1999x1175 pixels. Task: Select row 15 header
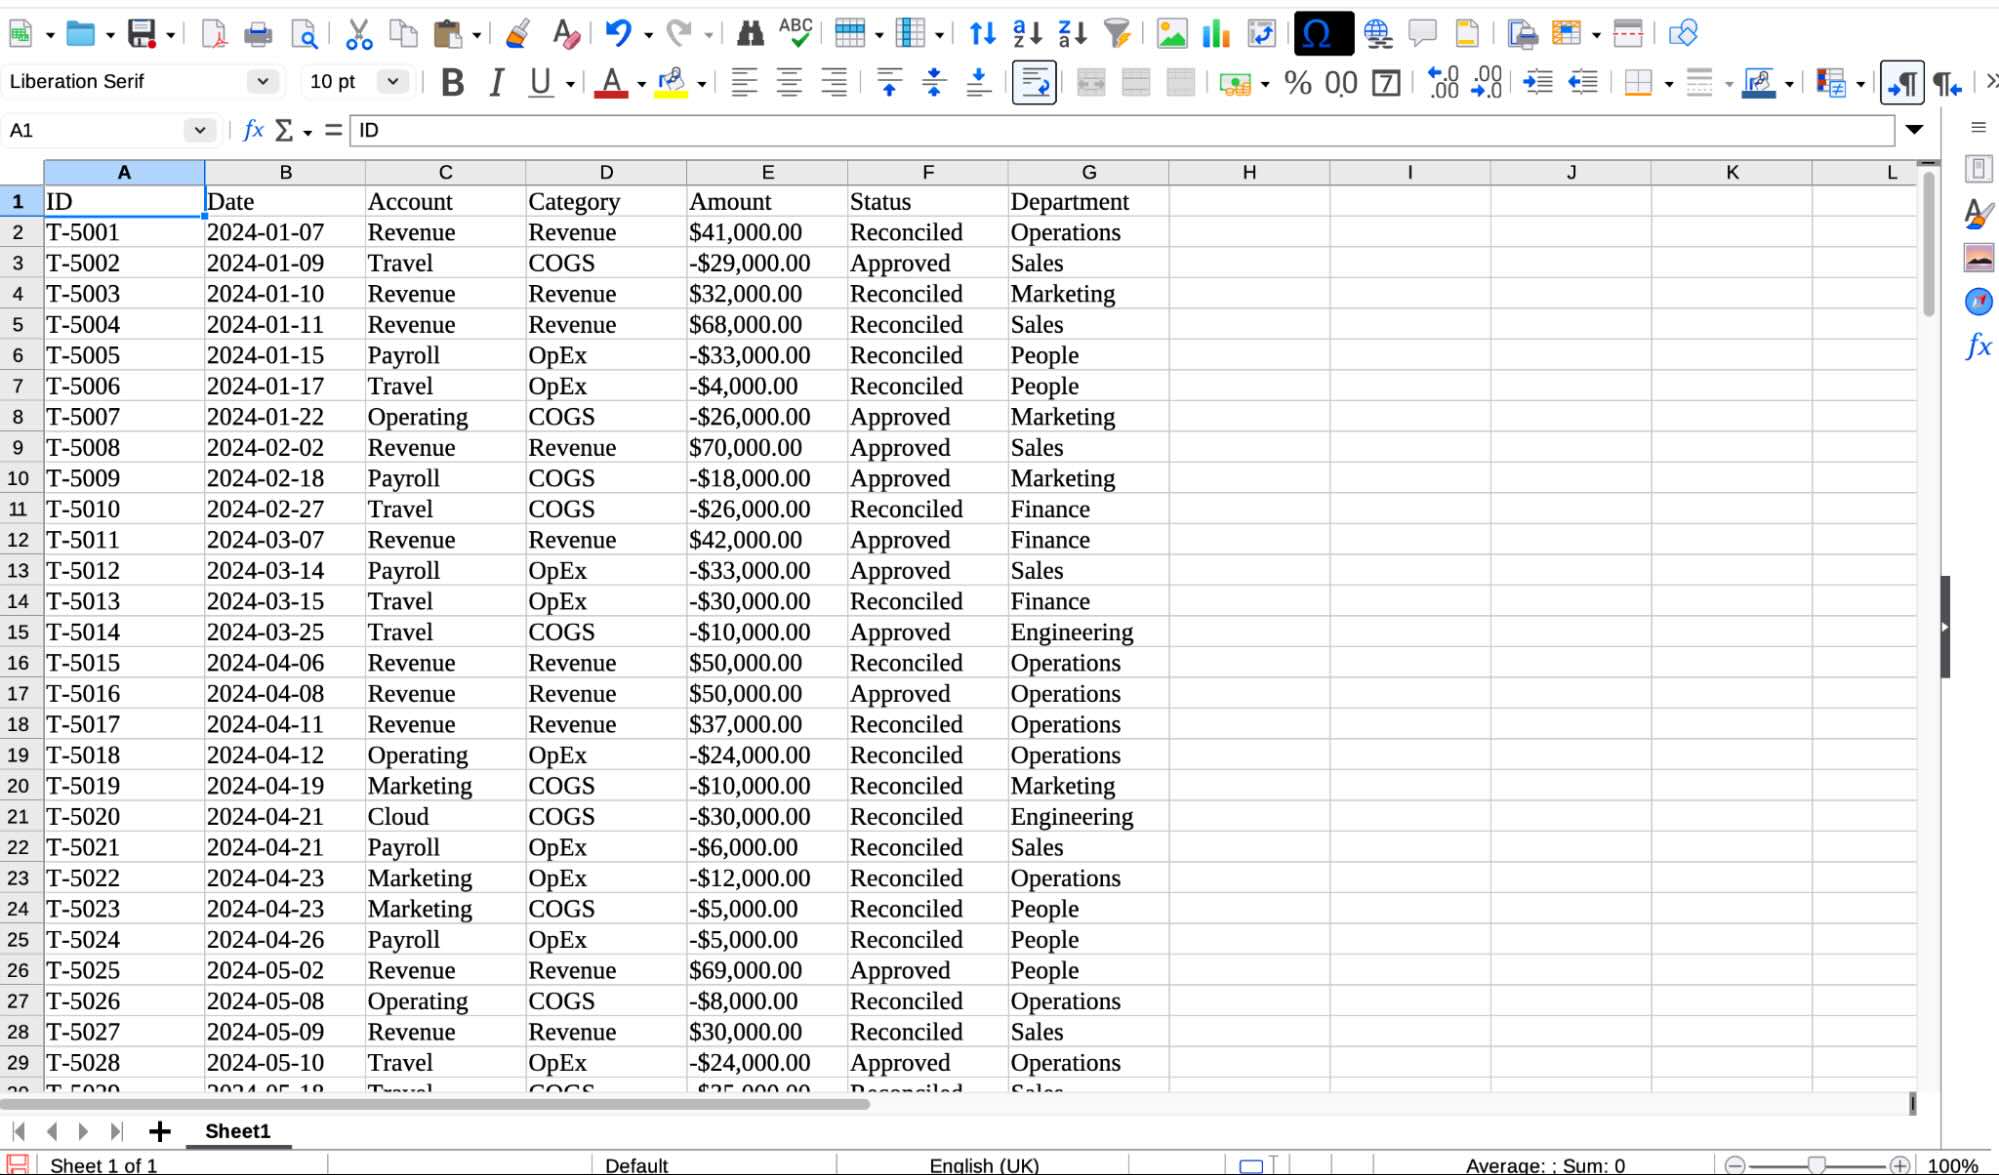(x=19, y=632)
